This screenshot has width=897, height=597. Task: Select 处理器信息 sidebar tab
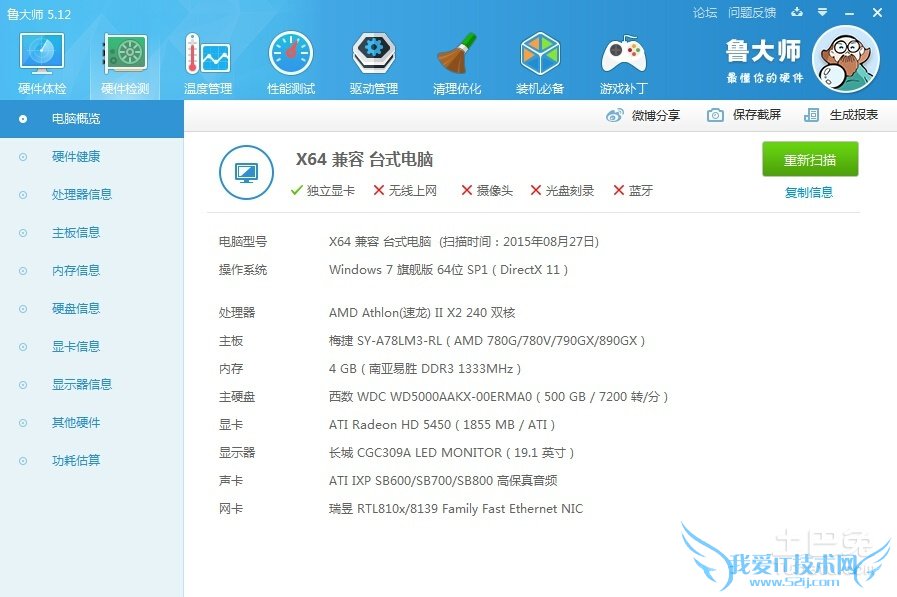(x=92, y=194)
